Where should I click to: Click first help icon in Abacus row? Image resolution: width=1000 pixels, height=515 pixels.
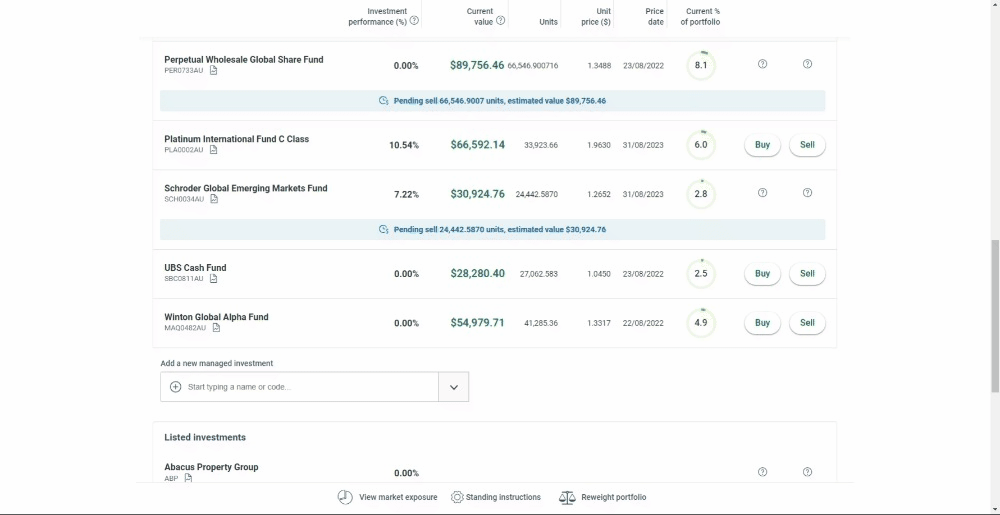pos(762,472)
